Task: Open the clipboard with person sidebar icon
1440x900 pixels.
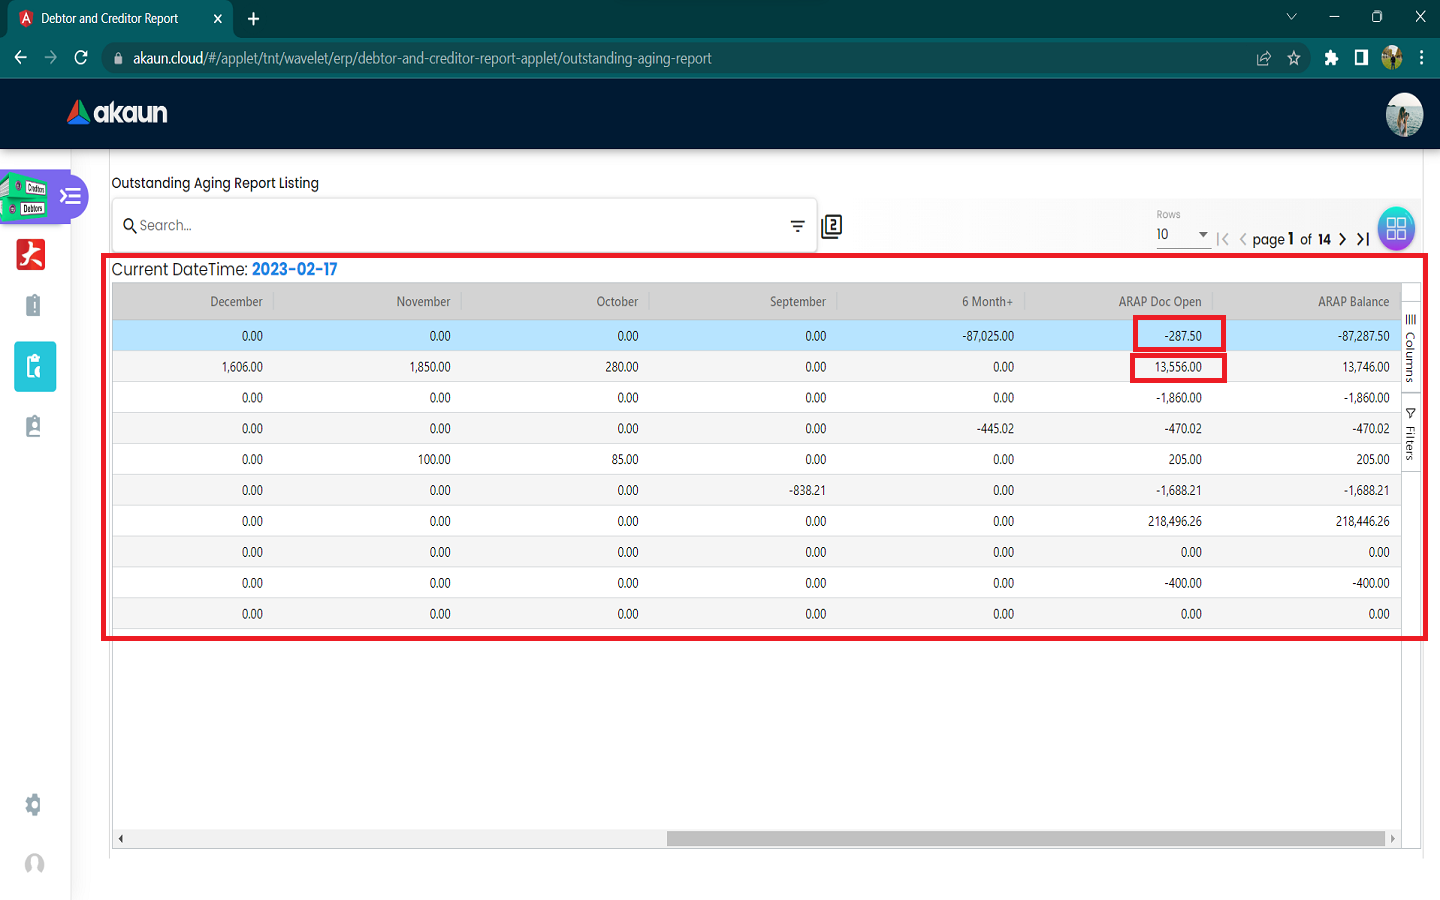Action: click(33, 427)
